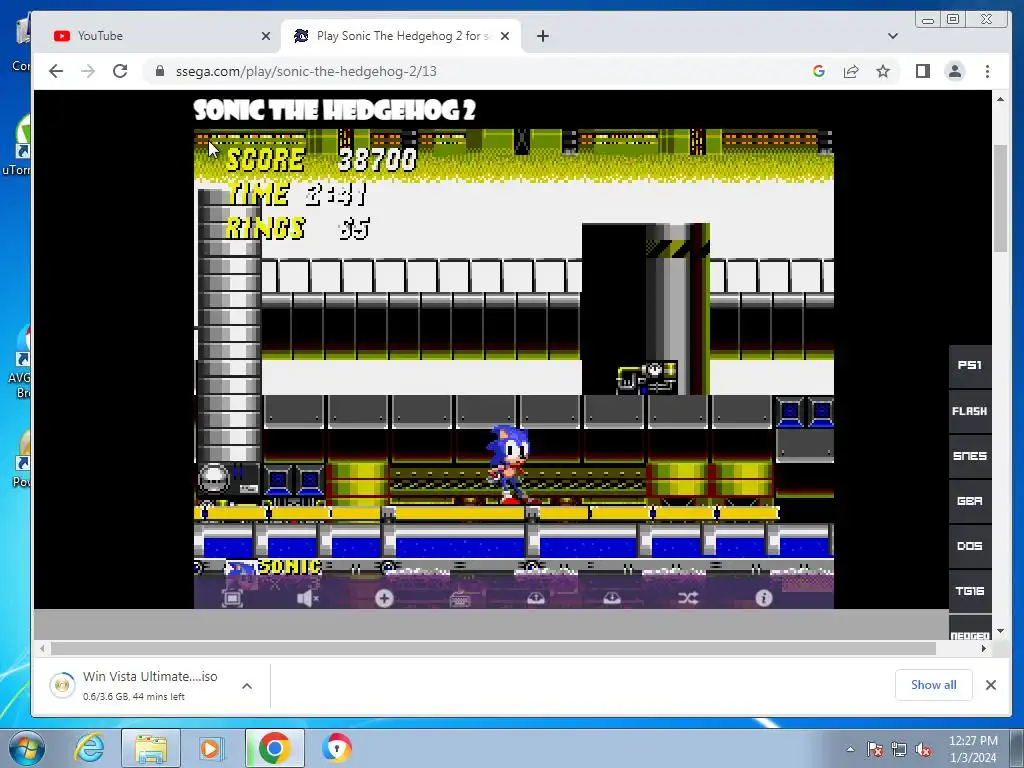Open the SNES games sidebar tab
Viewport: 1024px width, 768px height.
coord(970,456)
